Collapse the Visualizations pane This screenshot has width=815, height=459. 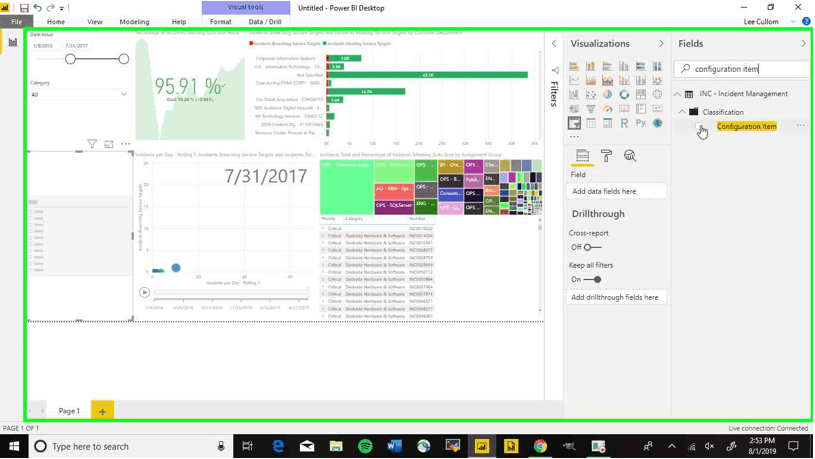[661, 44]
